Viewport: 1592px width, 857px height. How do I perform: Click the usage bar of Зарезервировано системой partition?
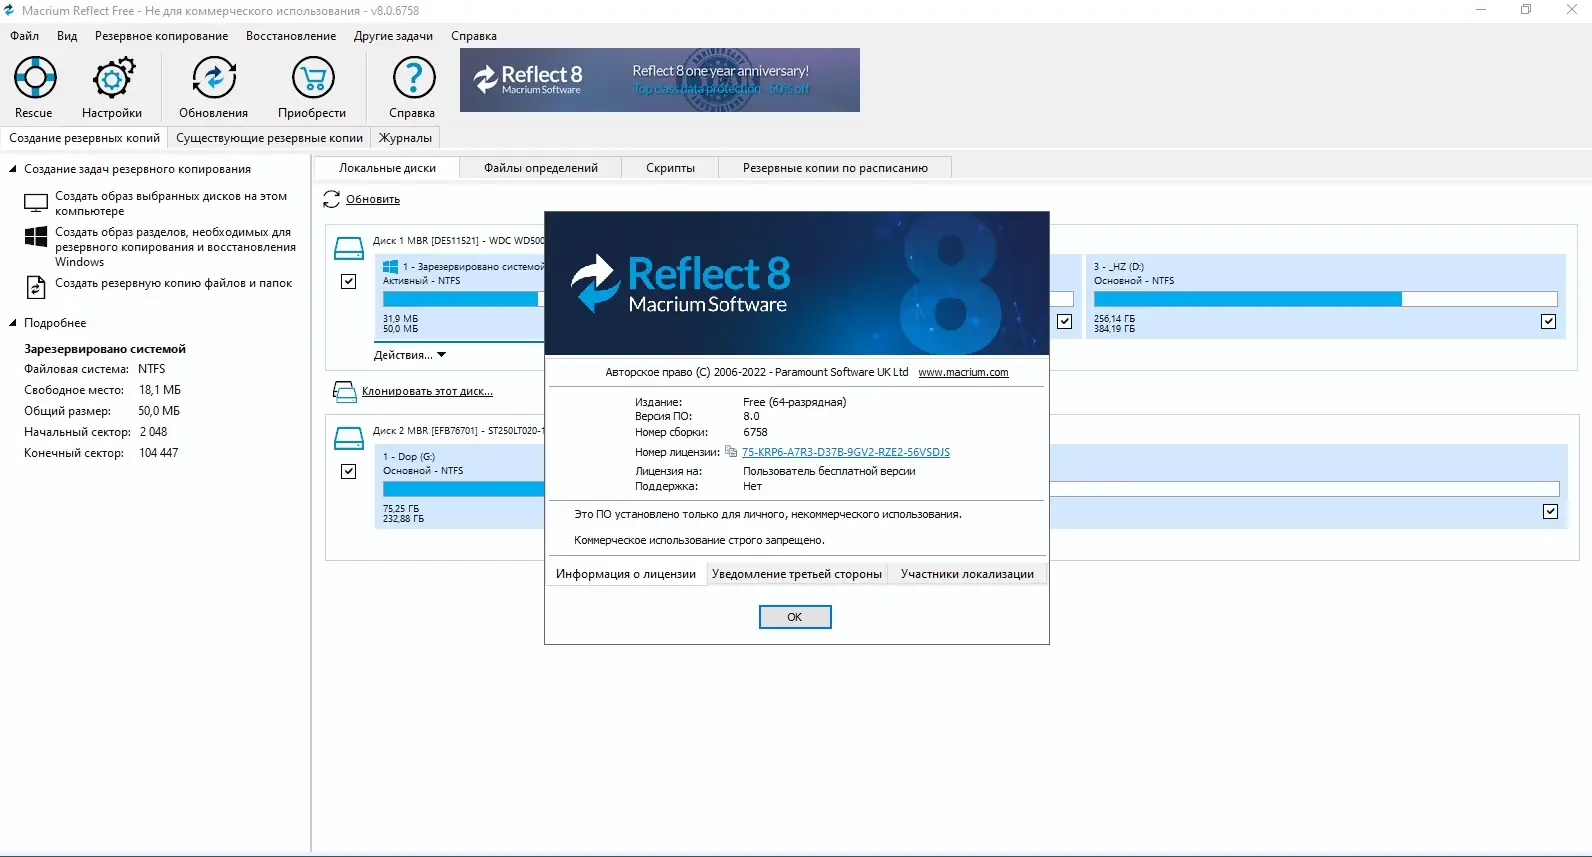pyautogui.click(x=463, y=299)
